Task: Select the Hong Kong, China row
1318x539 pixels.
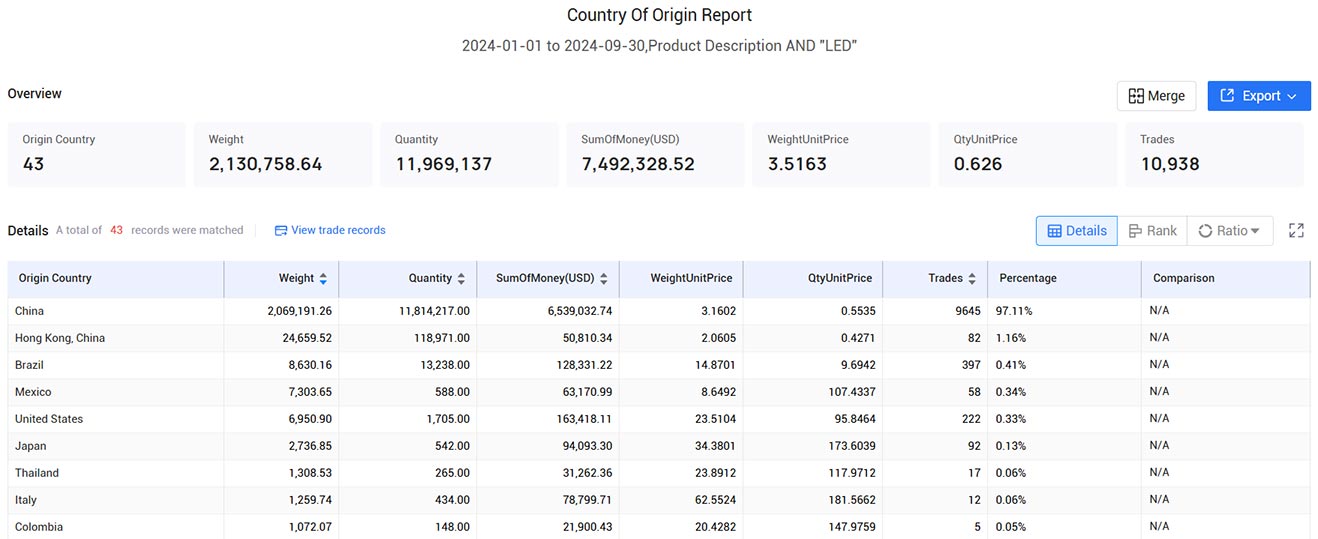Action: 60,338
